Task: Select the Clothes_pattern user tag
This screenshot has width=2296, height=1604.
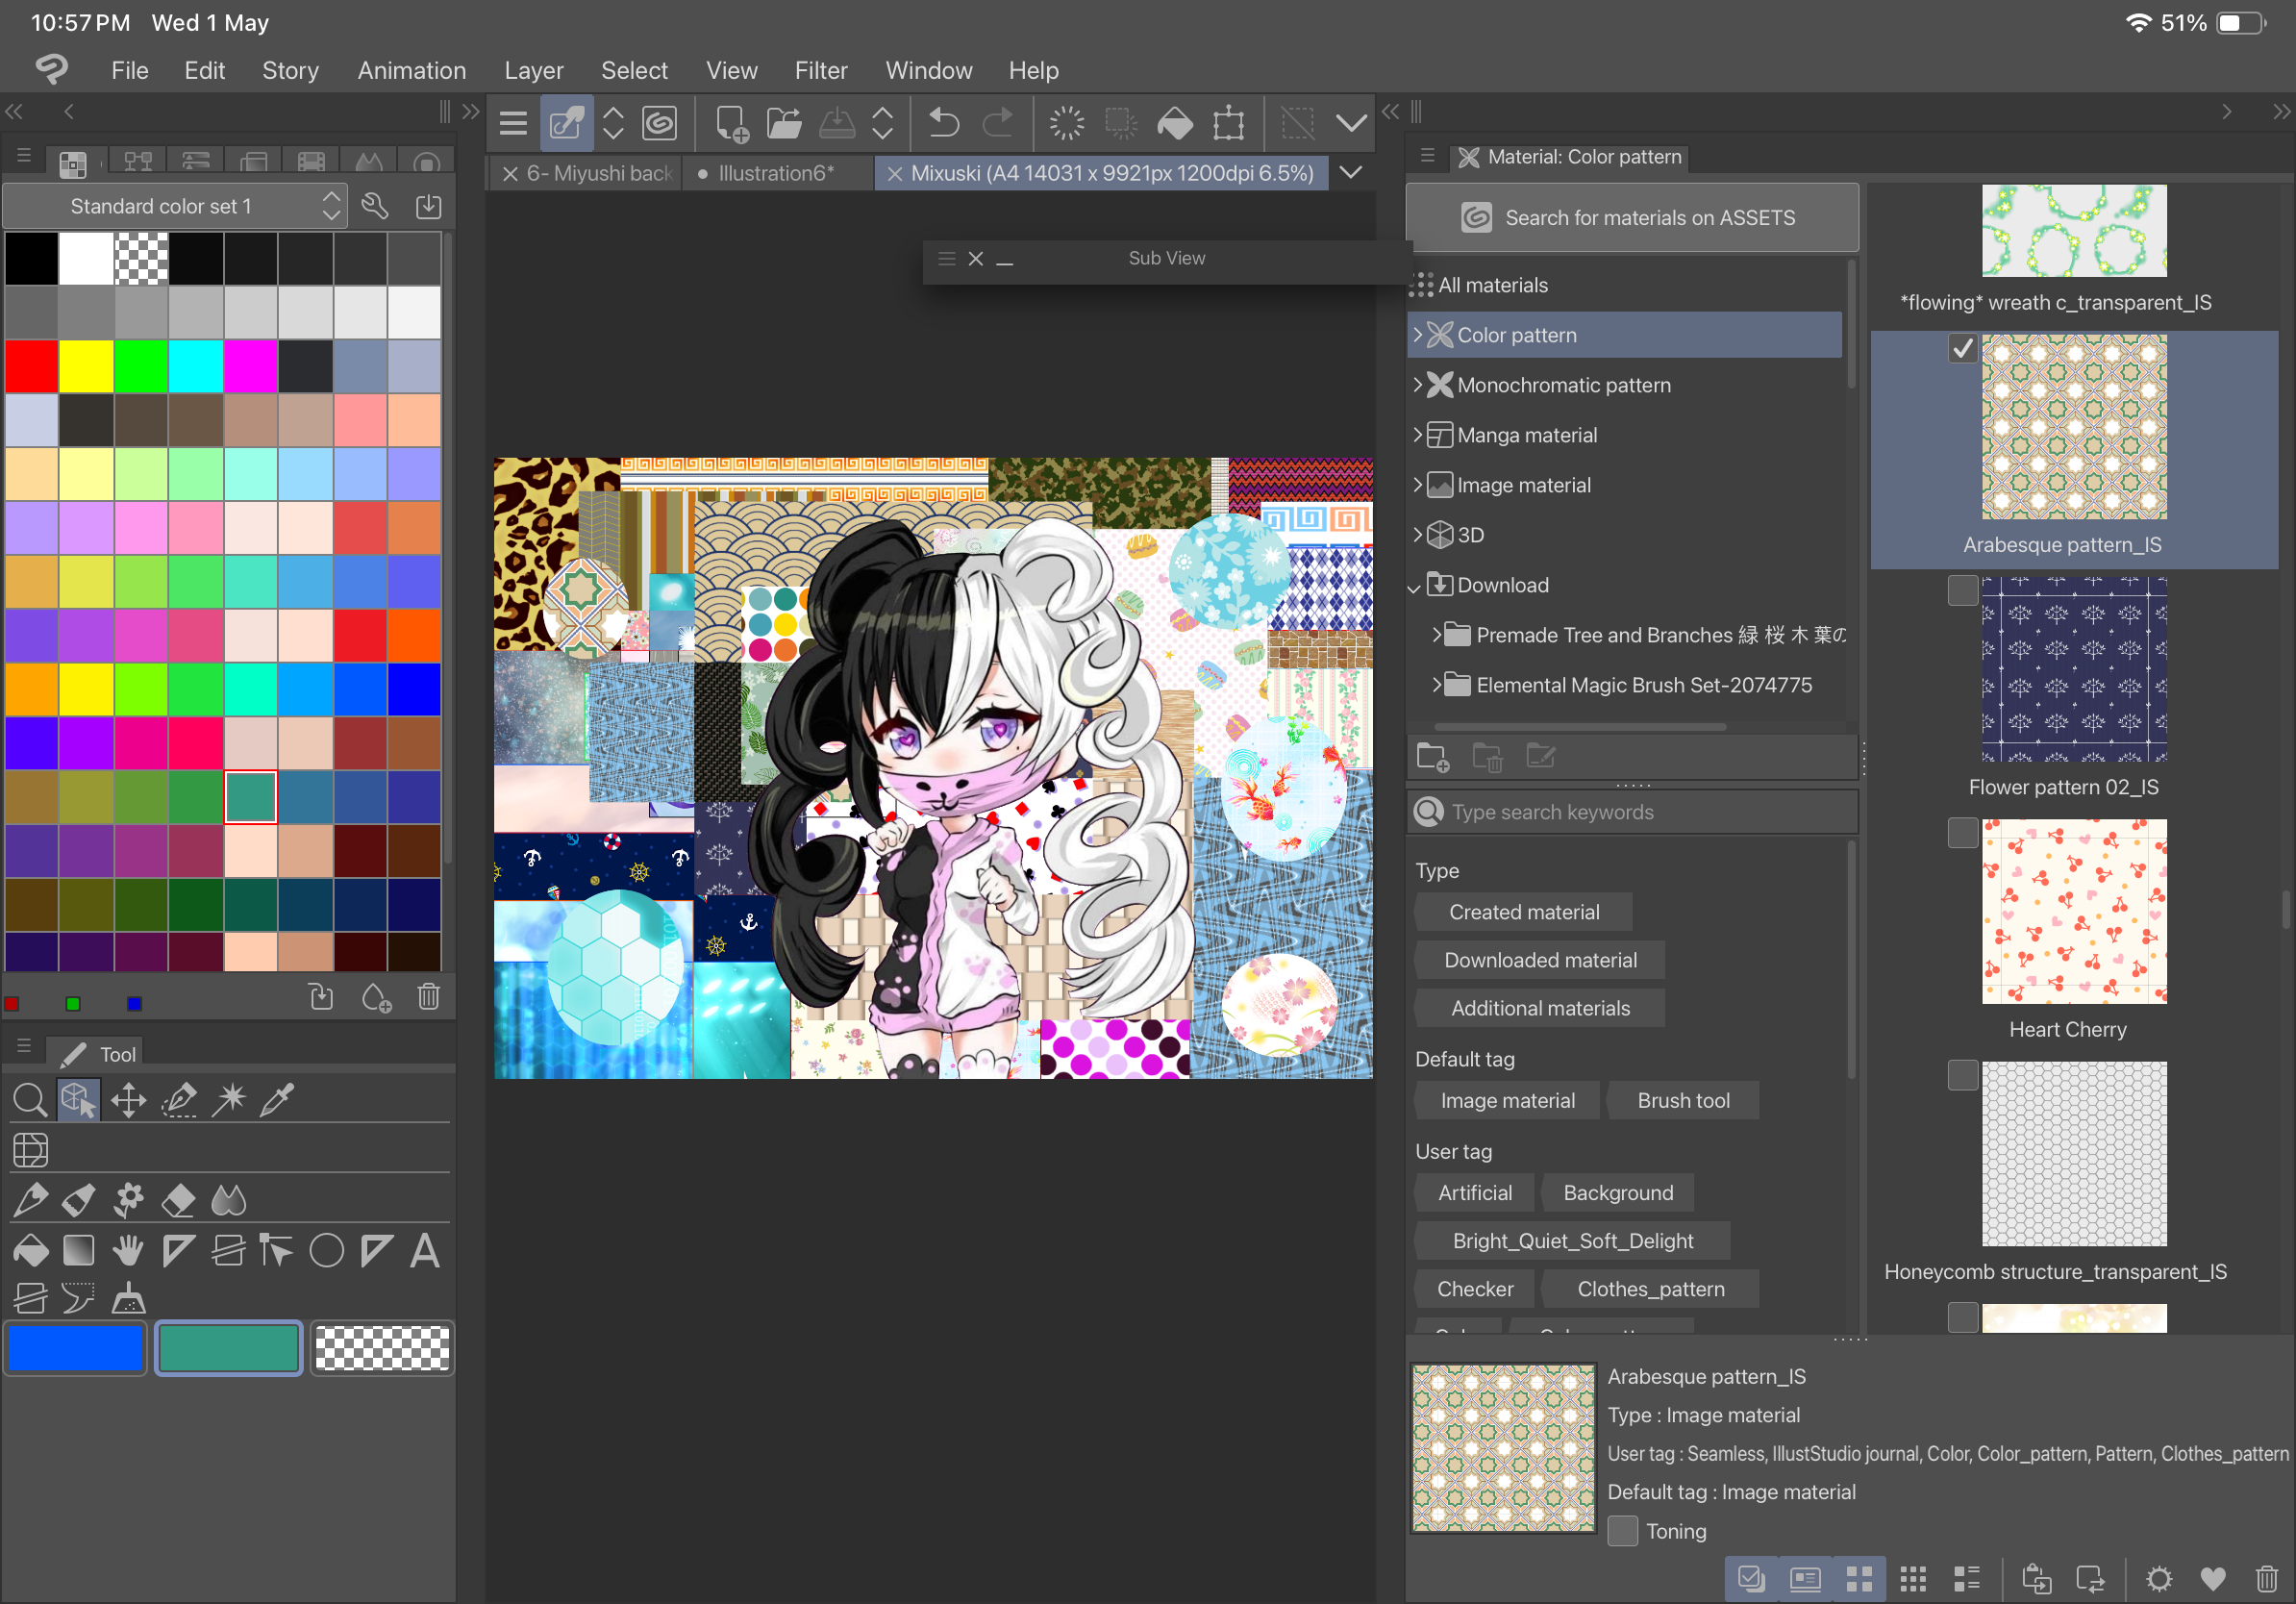Action: (1650, 1289)
